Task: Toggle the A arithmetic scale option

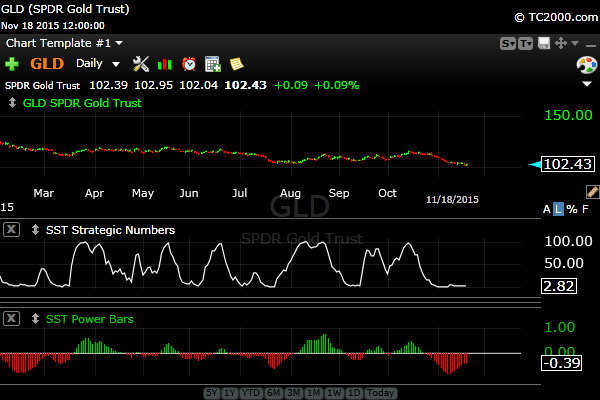Action: [547, 209]
